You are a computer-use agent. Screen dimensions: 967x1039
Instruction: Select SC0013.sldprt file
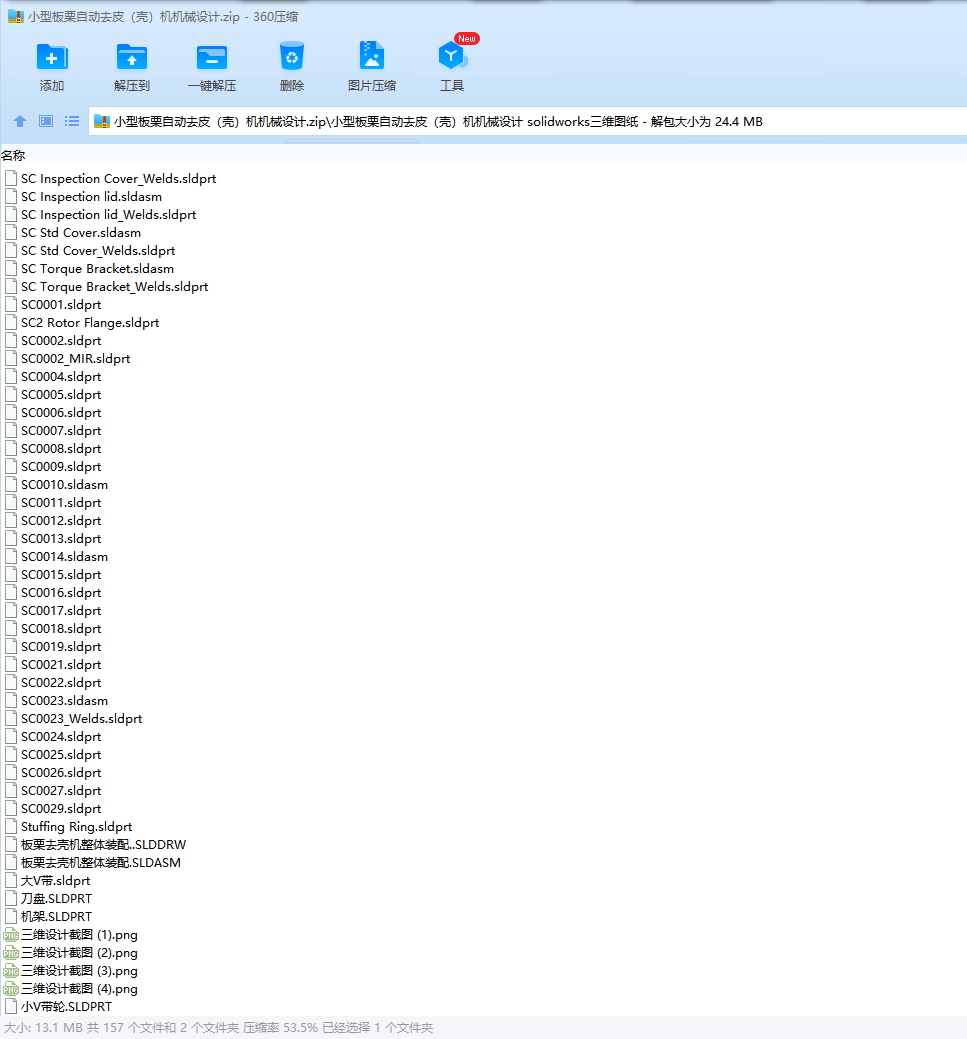coord(61,539)
